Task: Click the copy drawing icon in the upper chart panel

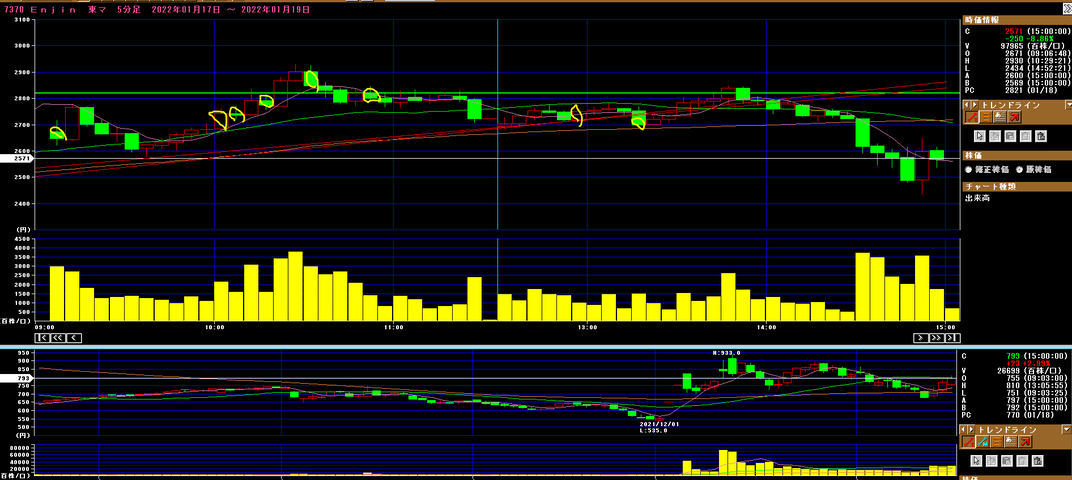Action: [x=995, y=136]
